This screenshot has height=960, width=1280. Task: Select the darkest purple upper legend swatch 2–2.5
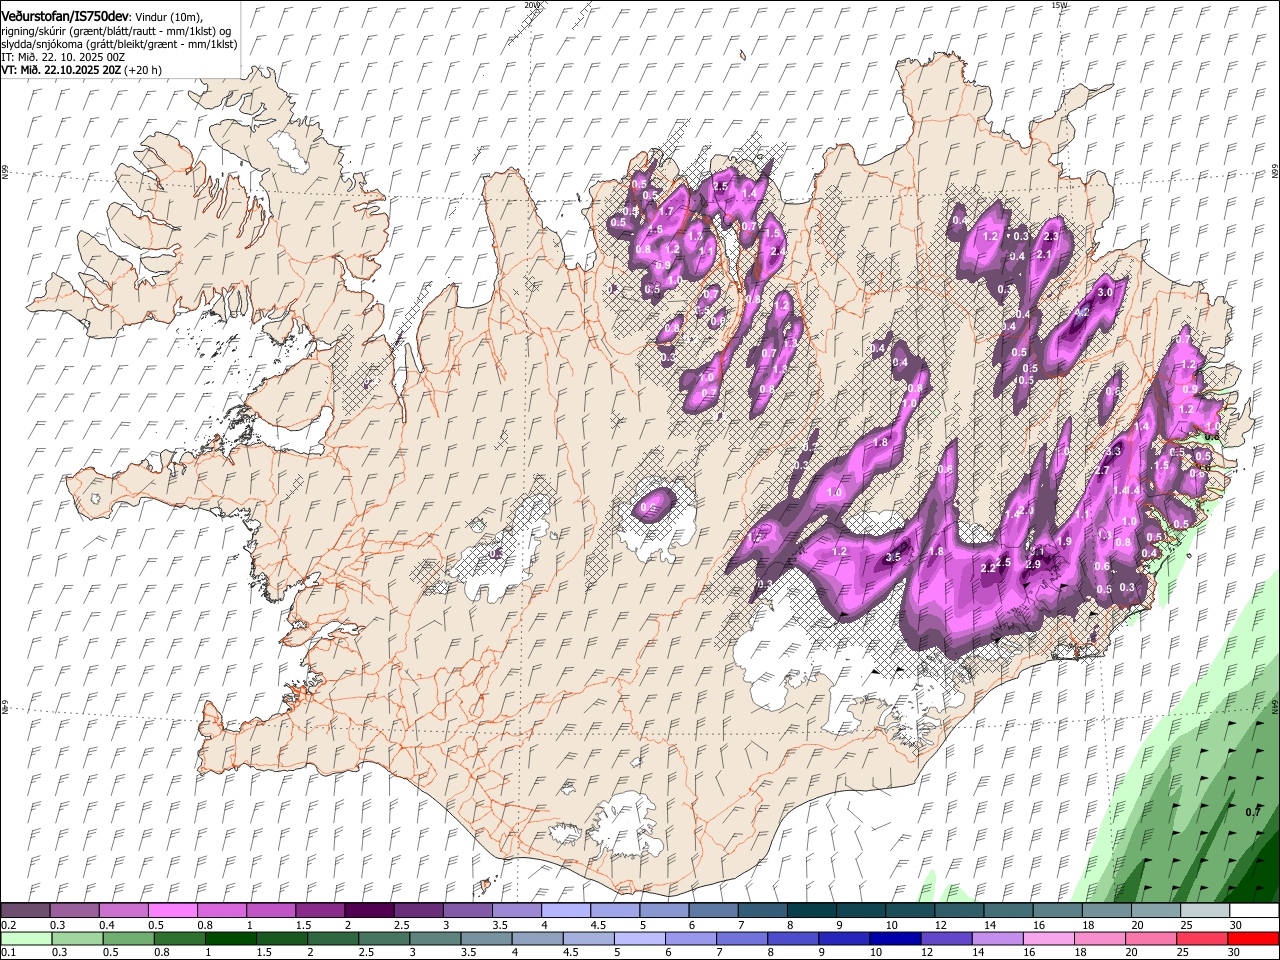368,910
